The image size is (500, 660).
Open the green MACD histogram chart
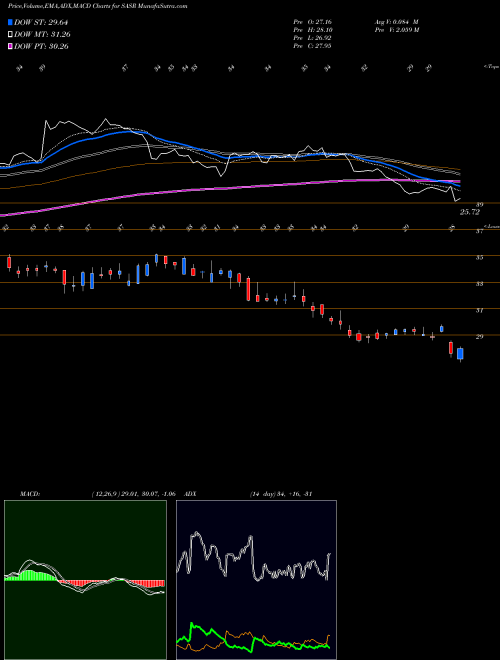[85, 580]
